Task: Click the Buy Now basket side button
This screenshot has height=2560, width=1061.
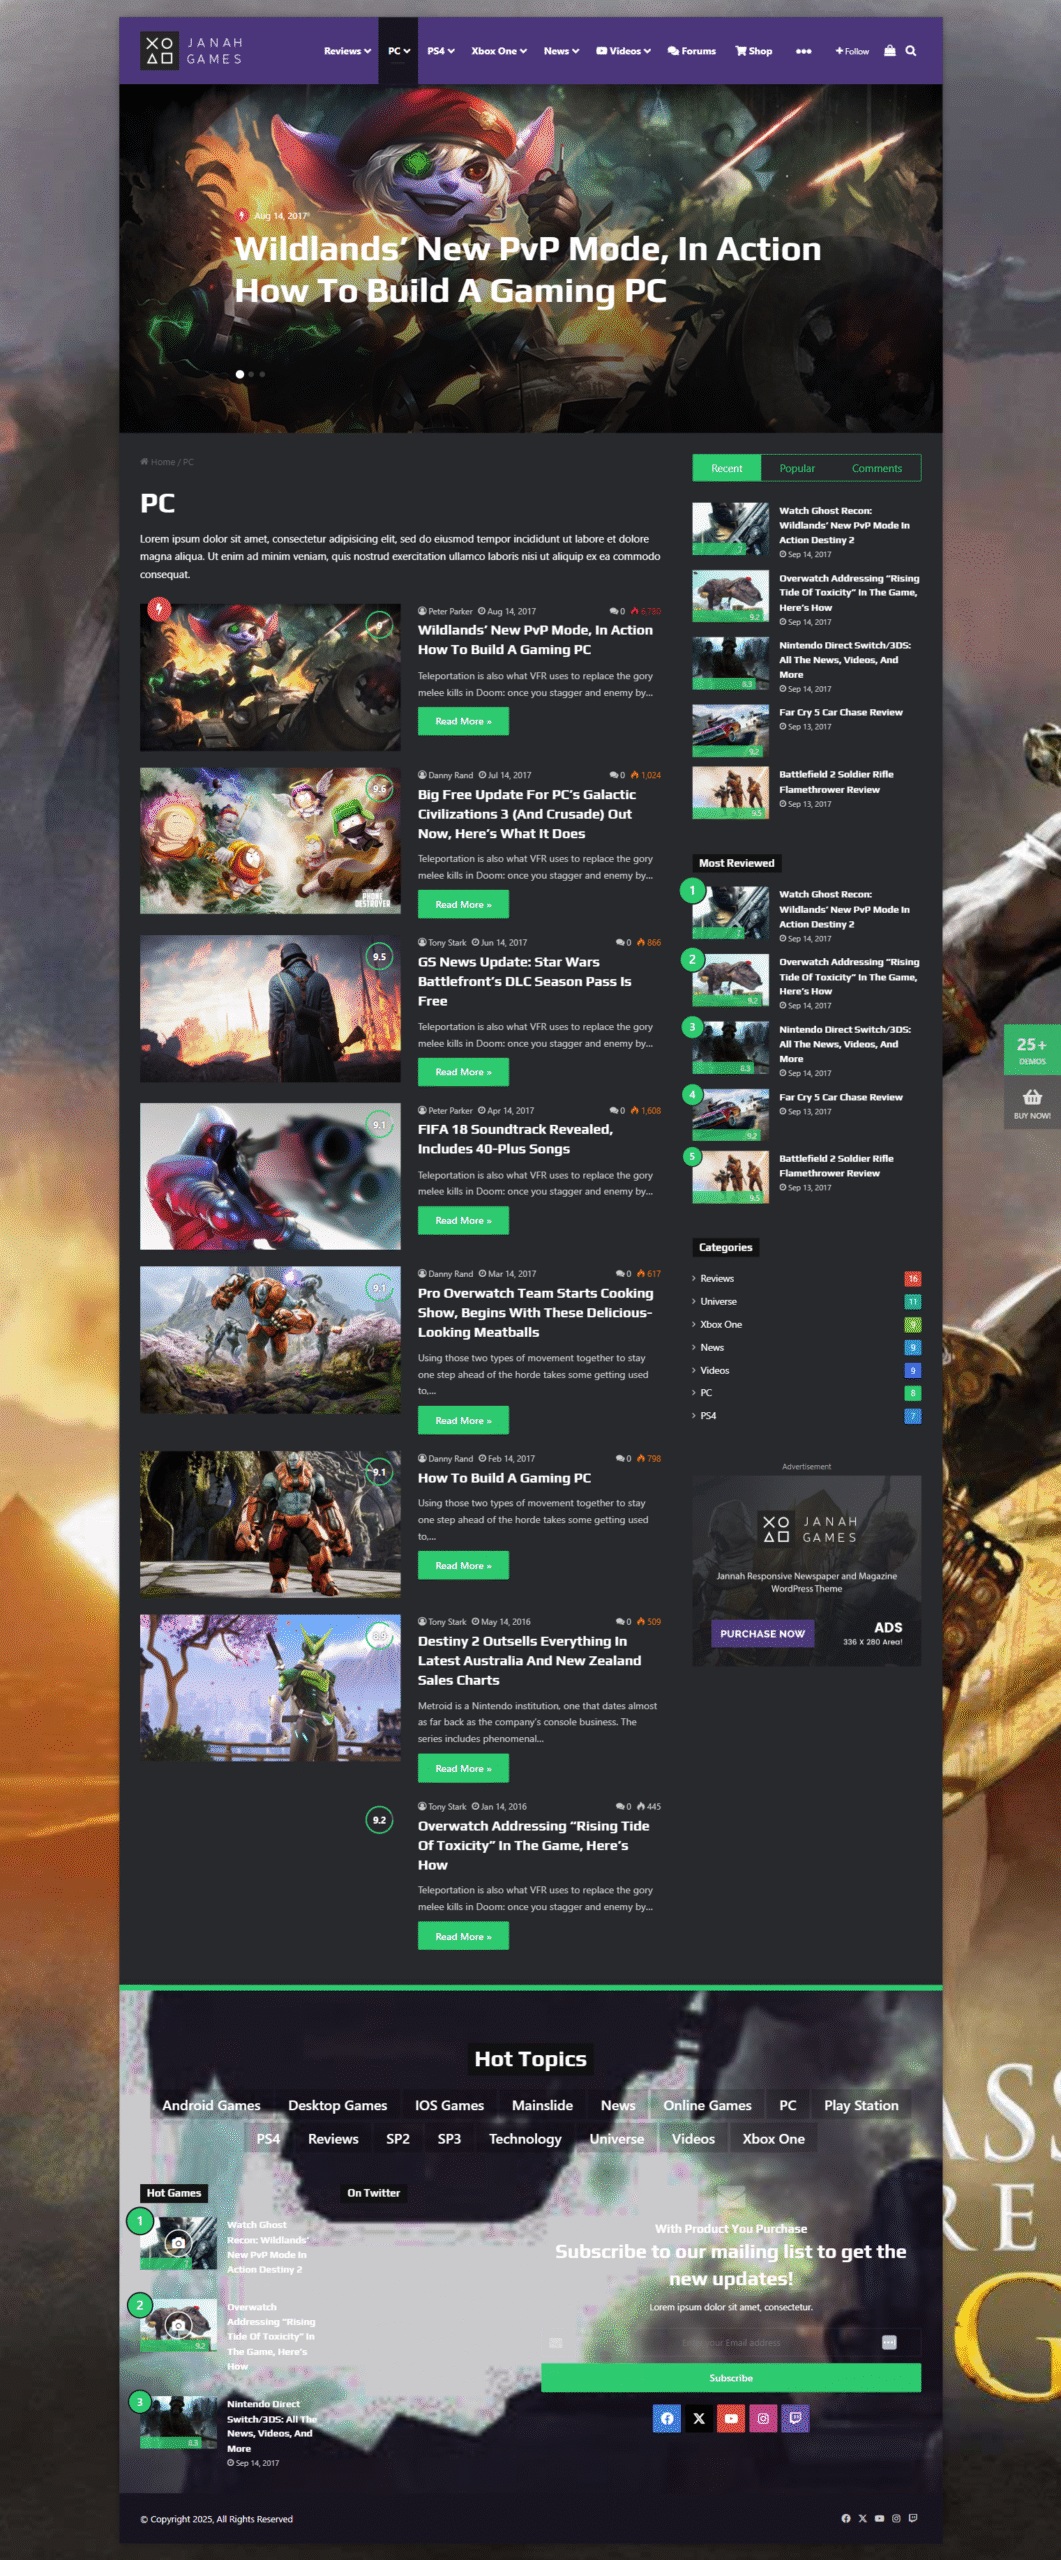Action: 1032,1103
